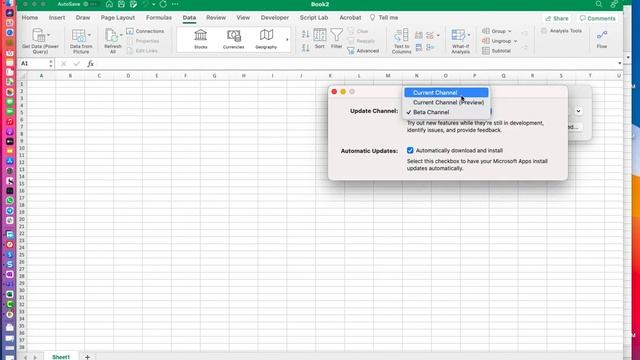Click the title bar Refresh circular arrow
This screenshot has height=360, width=640.
tap(163, 4)
